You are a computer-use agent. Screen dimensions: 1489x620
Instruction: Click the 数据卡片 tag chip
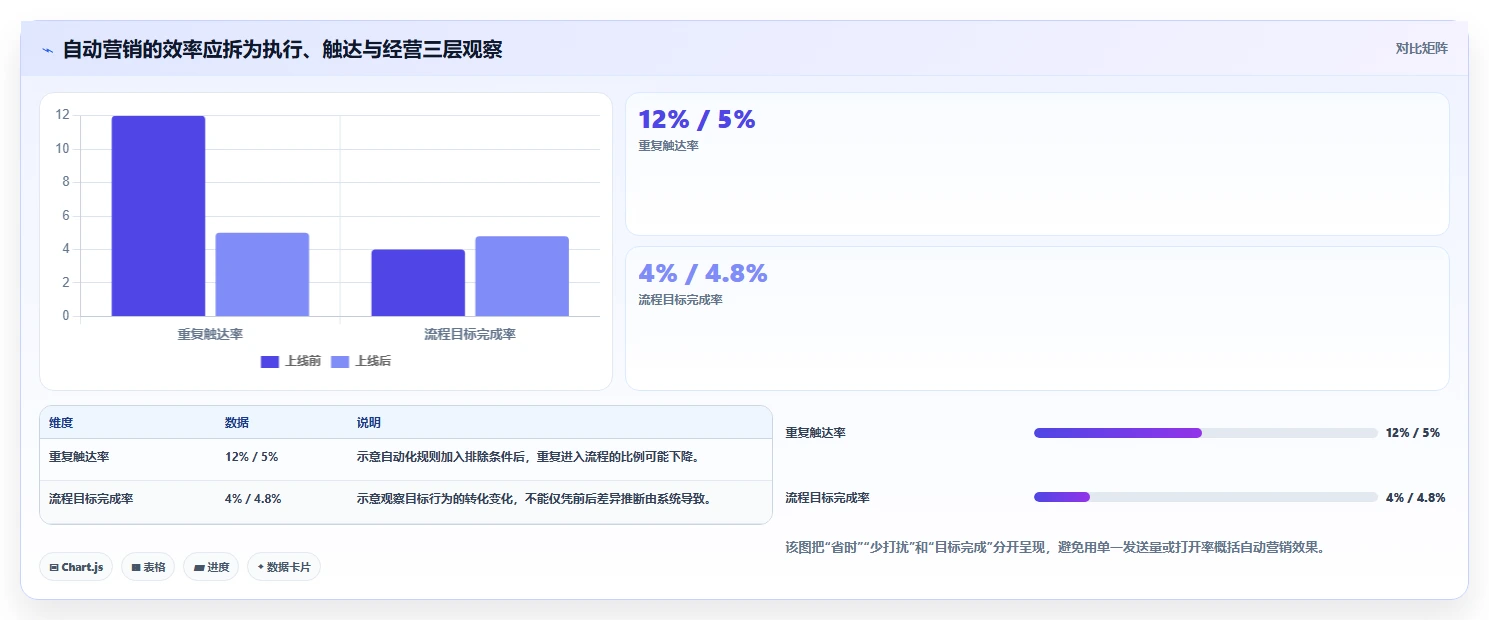click(284, 567)
